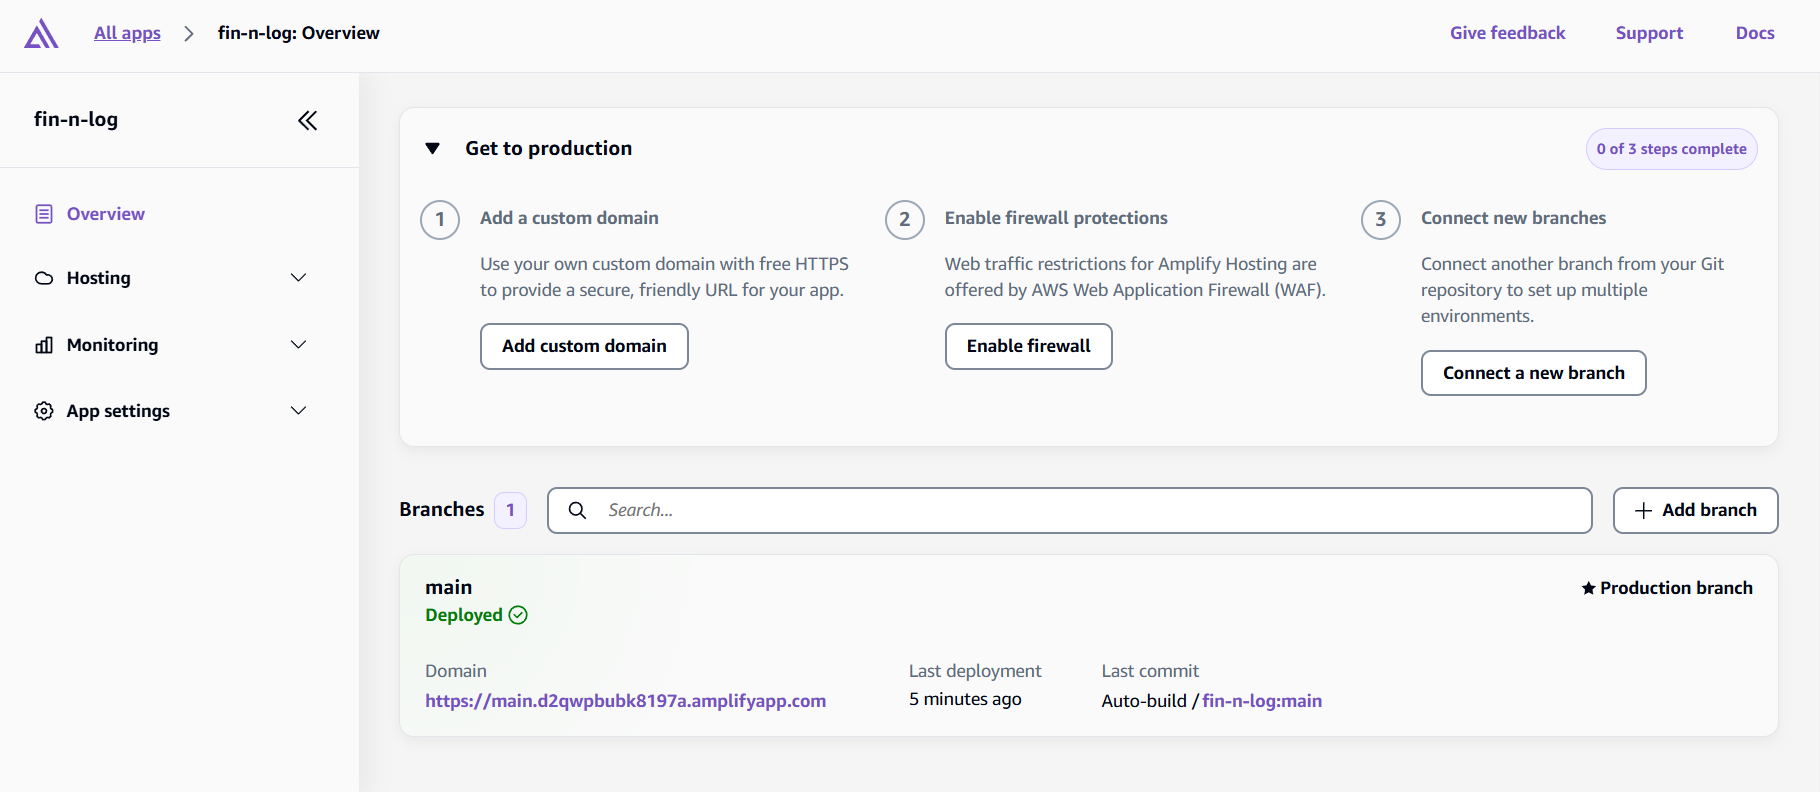
Task: Click Enable firewall button
Action: pyautogui.click(x=1028, y=346)
